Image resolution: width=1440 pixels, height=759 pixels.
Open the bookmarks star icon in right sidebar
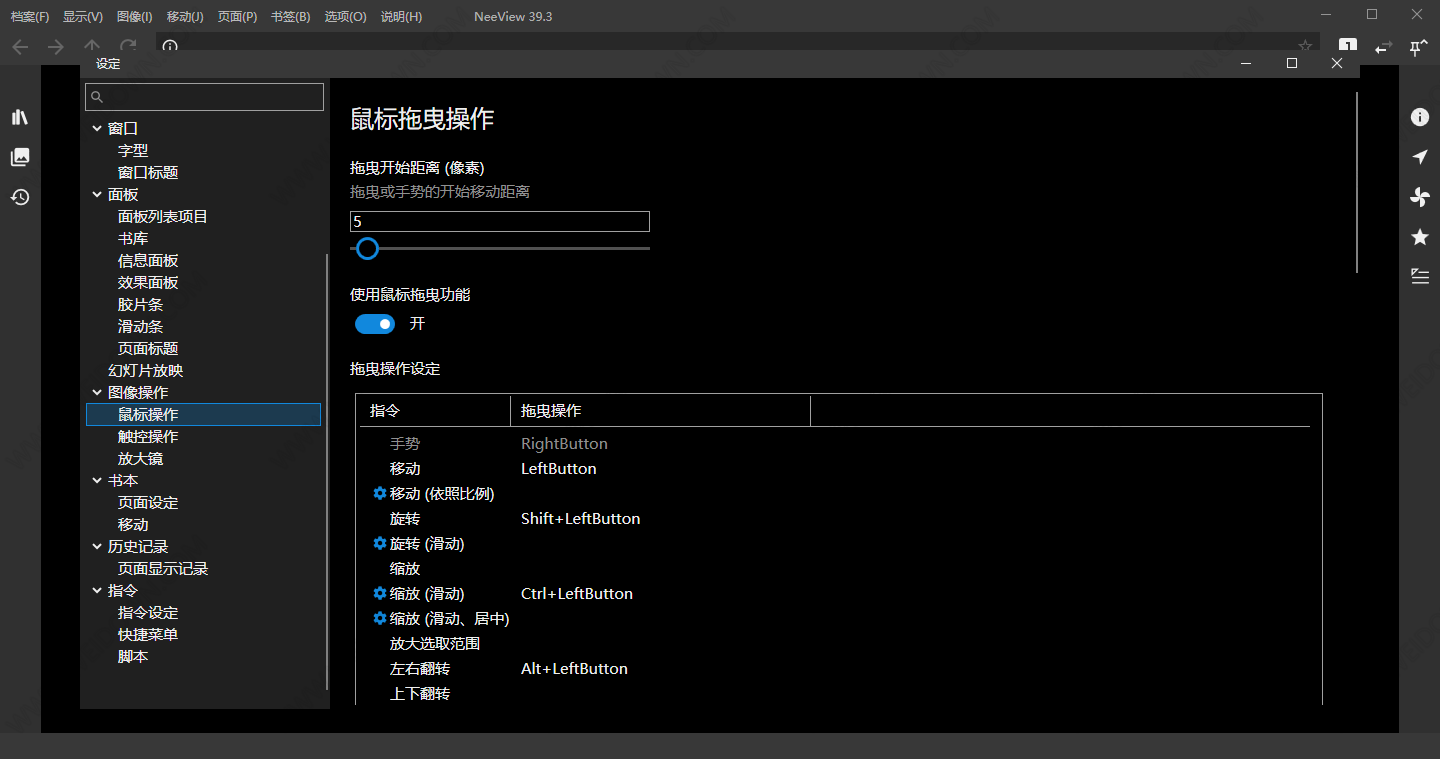tap(1419, 237)
